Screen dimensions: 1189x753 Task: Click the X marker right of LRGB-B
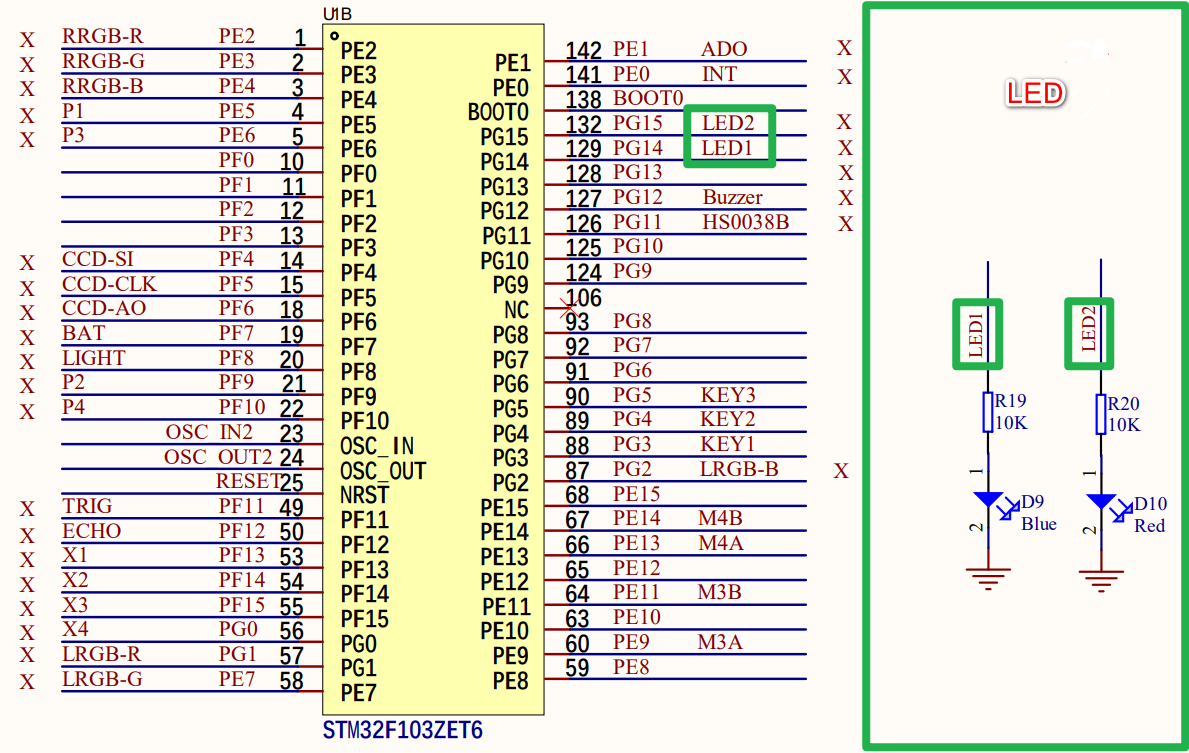pyautogui.click(x=841, y=471)
